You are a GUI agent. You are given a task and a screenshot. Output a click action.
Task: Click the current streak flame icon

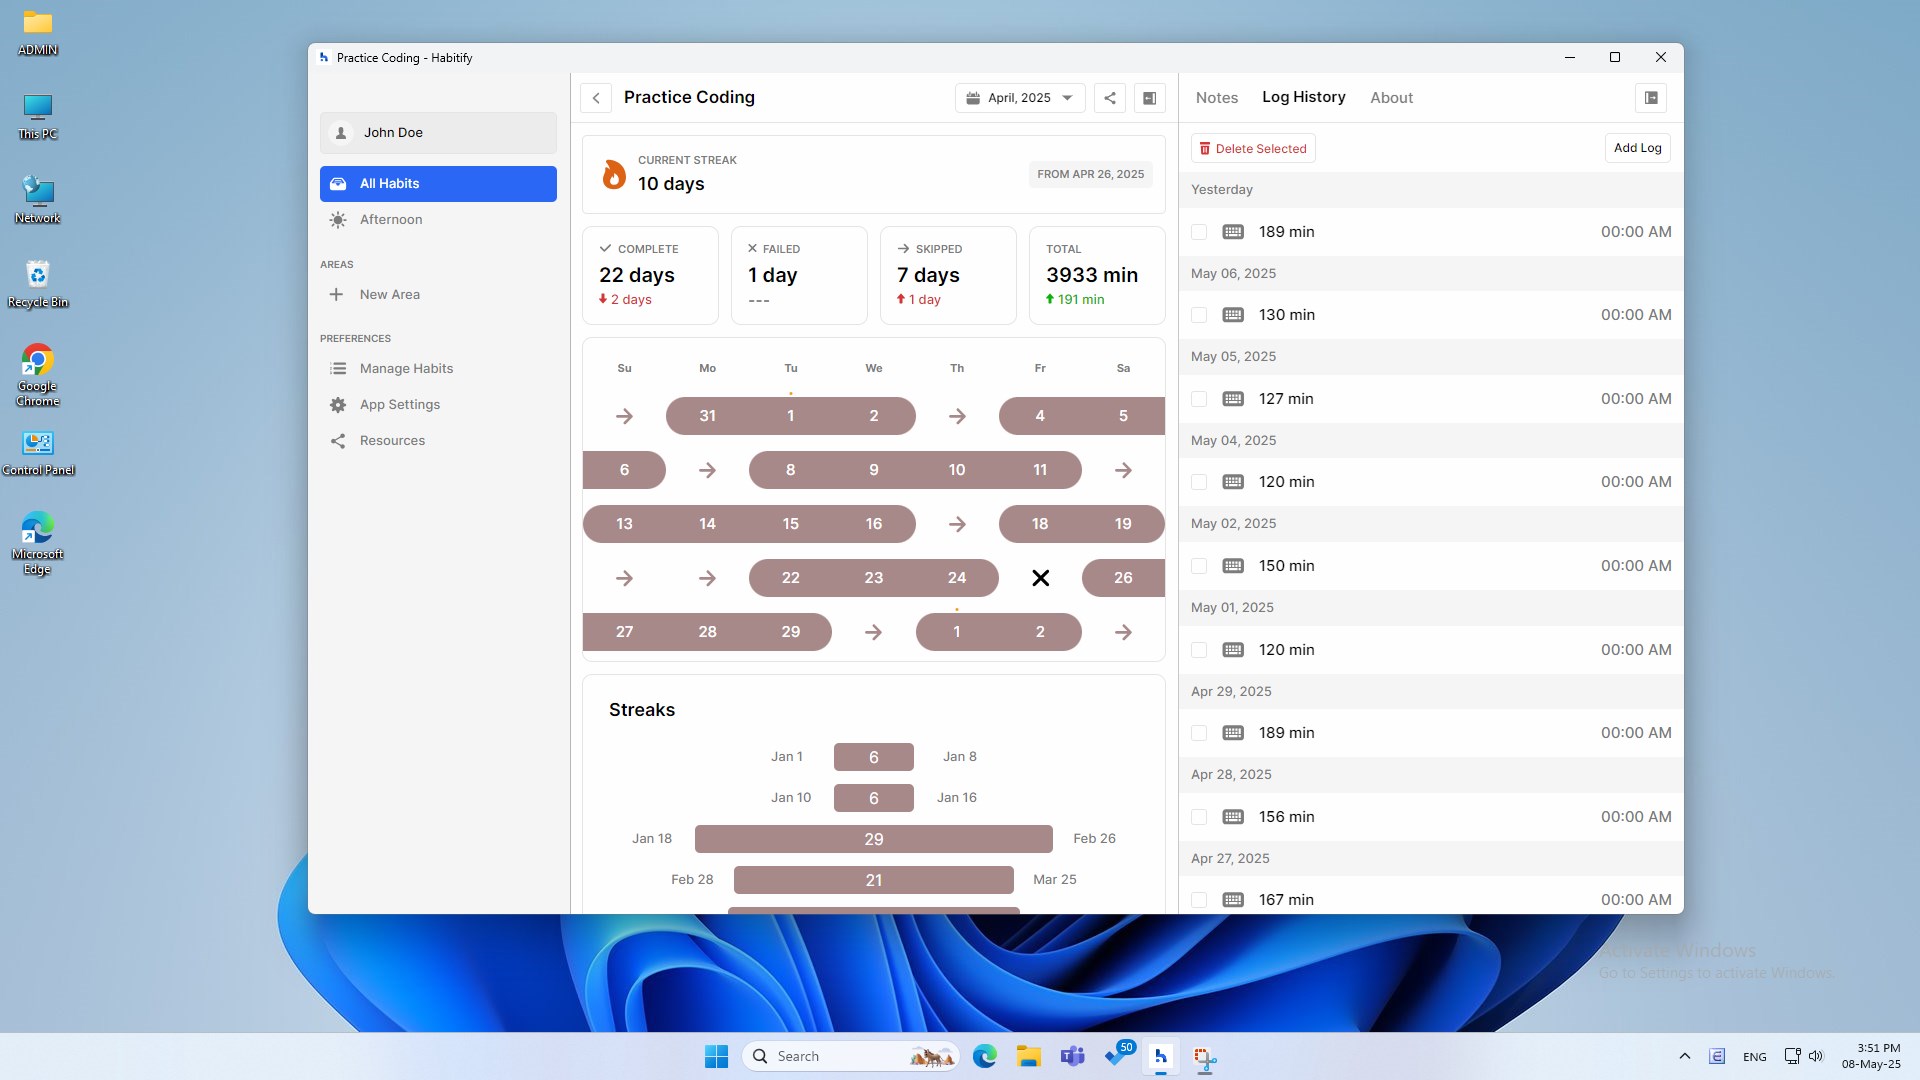tap(614, 174)
